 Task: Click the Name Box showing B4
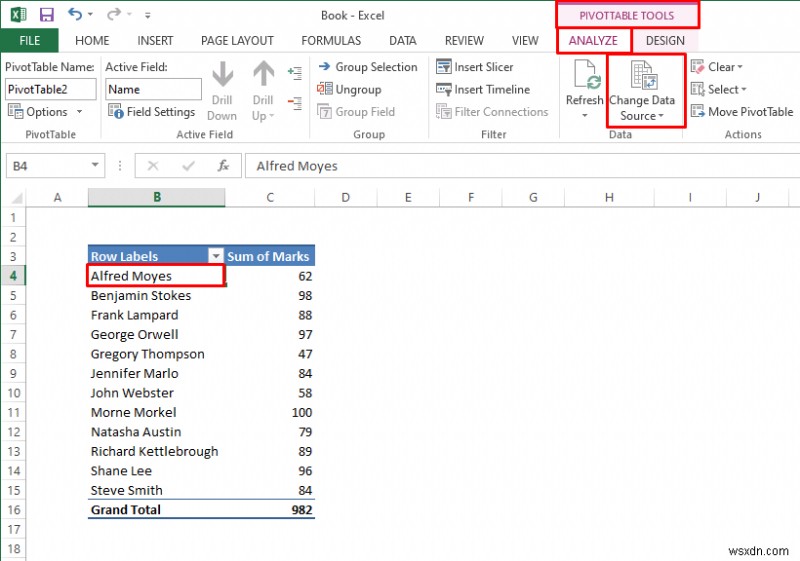[x=47, y=166]
